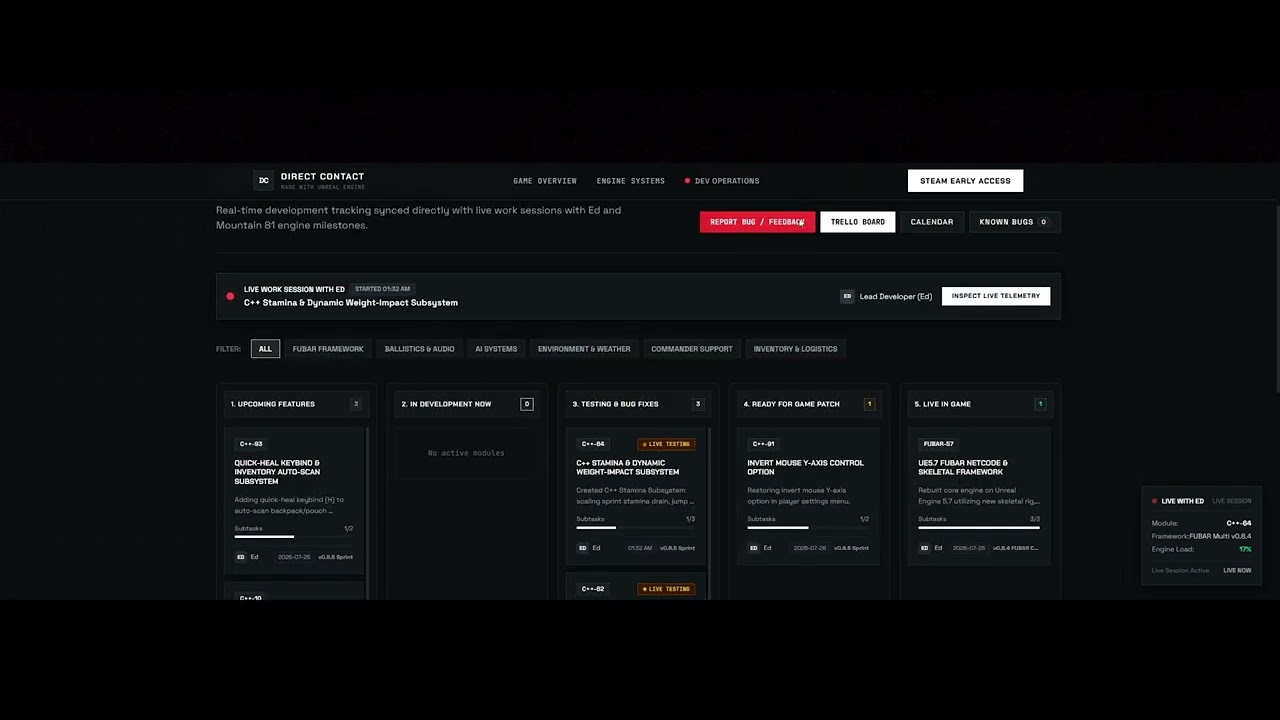The image size is (1280, 720).
Task: Click the Started 01:32 AM badge
Action: [382, 289]
